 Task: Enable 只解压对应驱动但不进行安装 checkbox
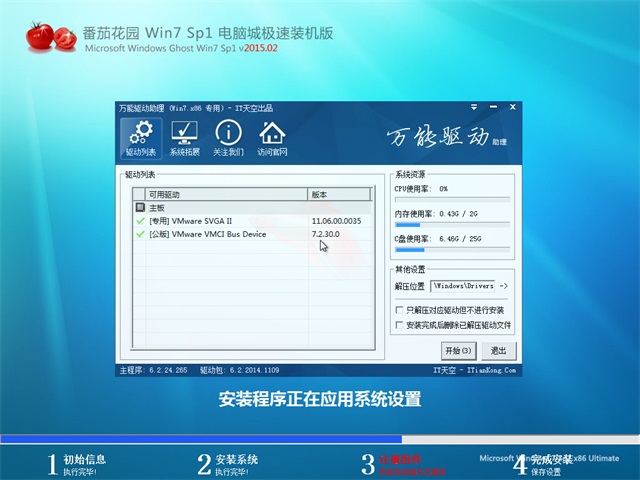pos(399,310)
